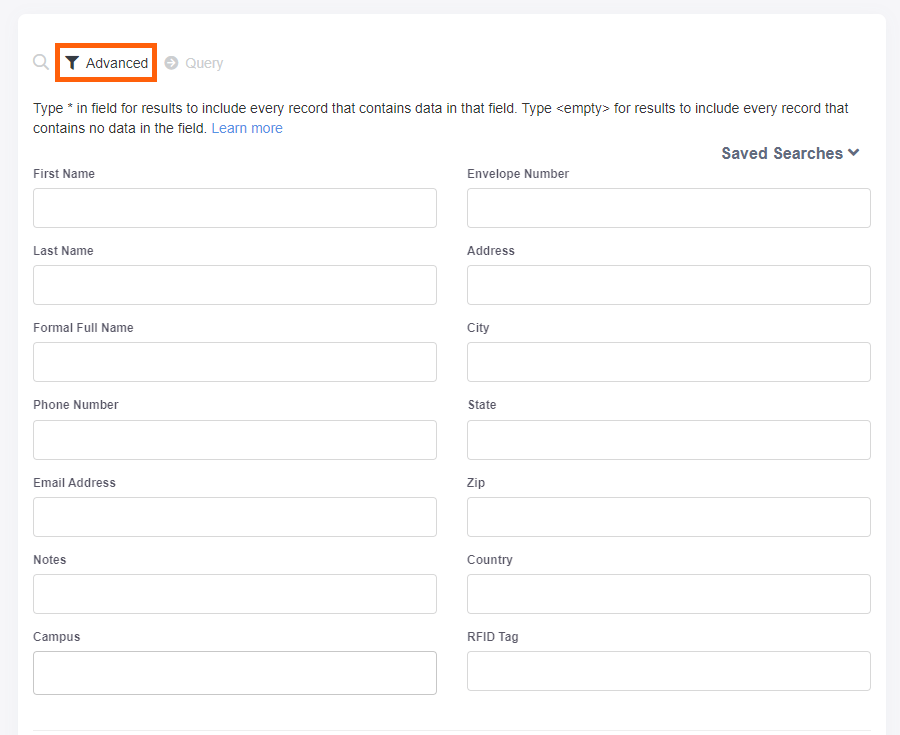Select the Address text box

(x=668, y=285)
